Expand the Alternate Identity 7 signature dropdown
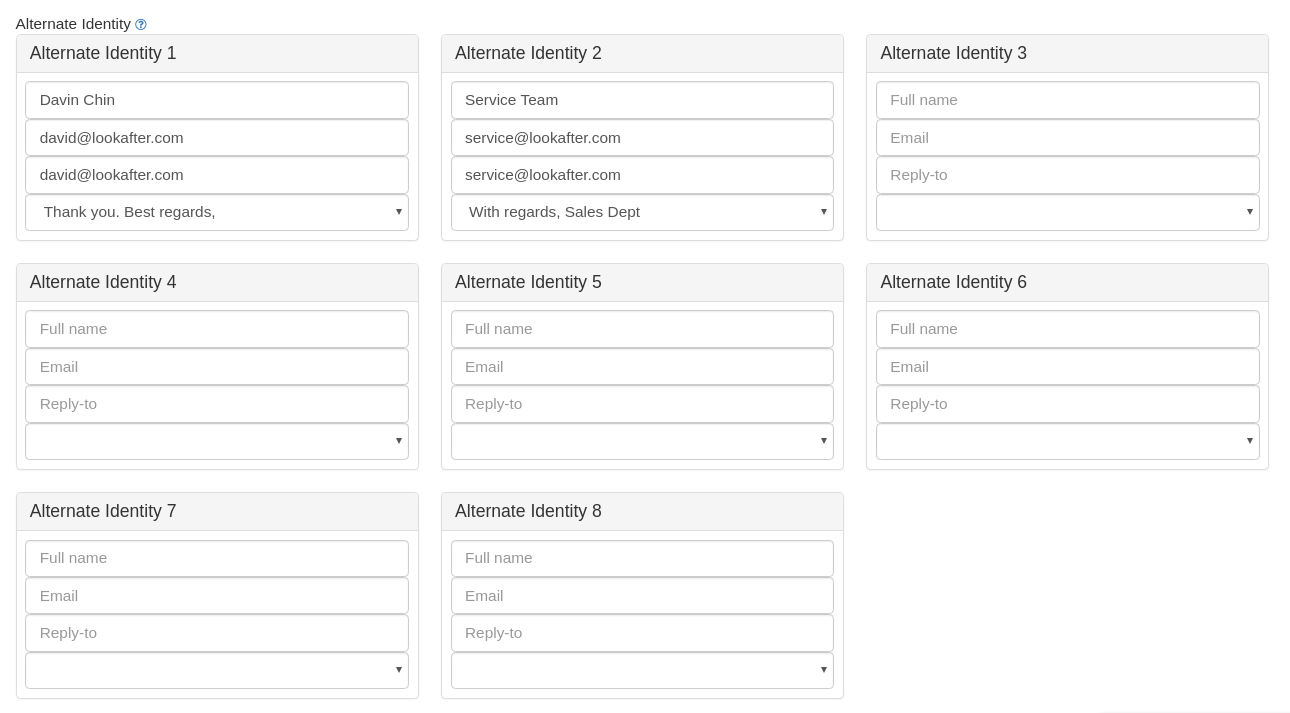This screenshot has width=1290, height=713. click(x=217, y=670)
